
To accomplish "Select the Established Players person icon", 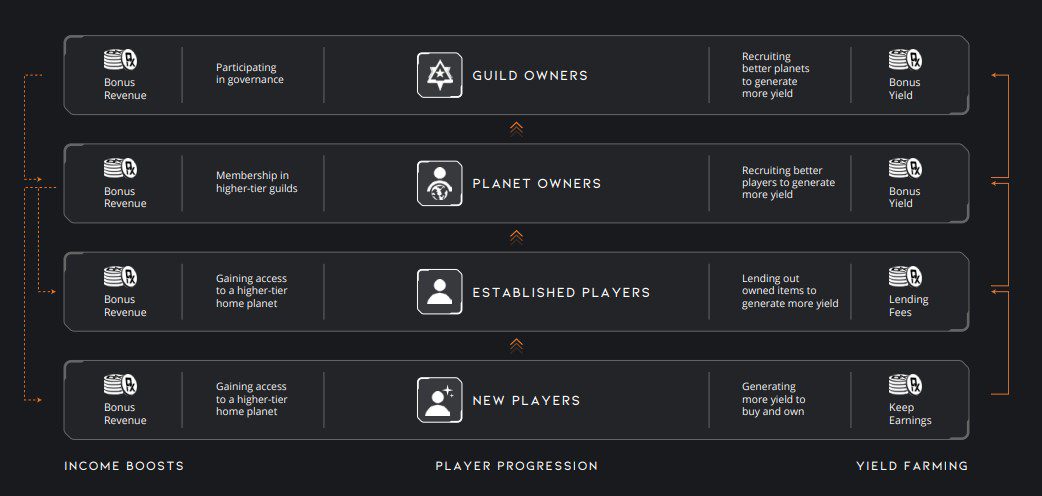I will 439,292.
